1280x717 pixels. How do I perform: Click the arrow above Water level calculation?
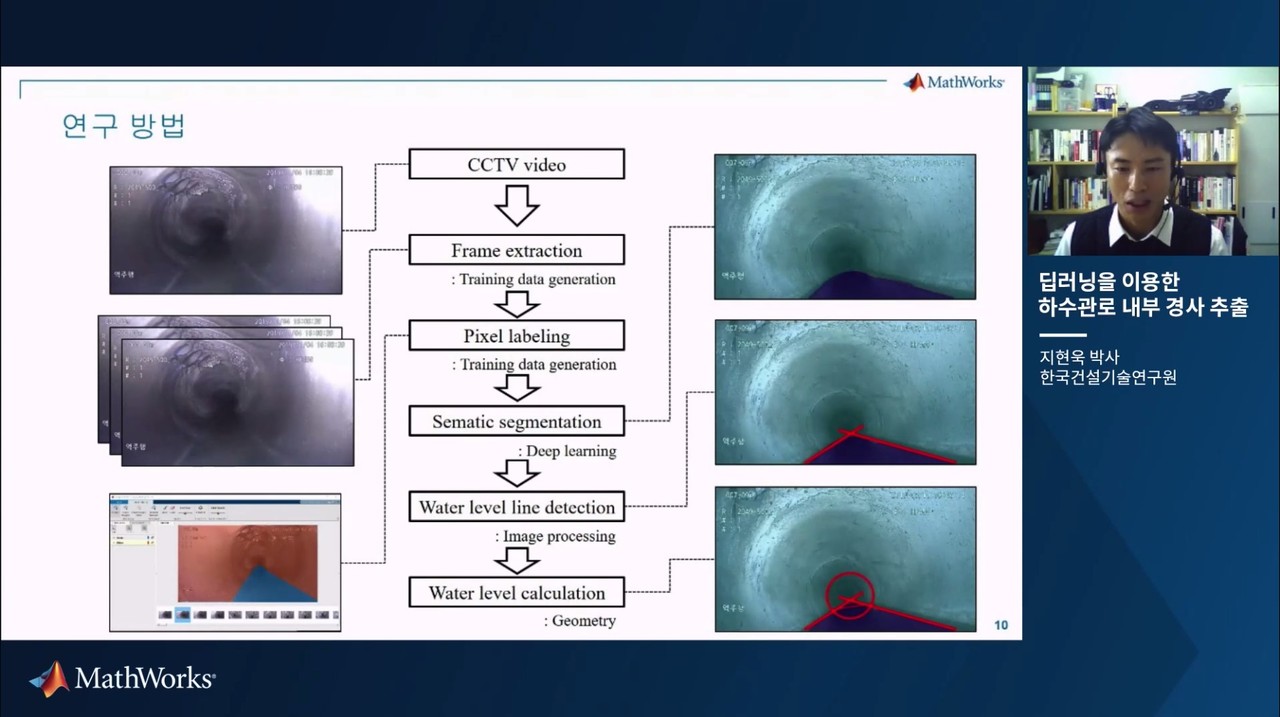coord(517,560)
